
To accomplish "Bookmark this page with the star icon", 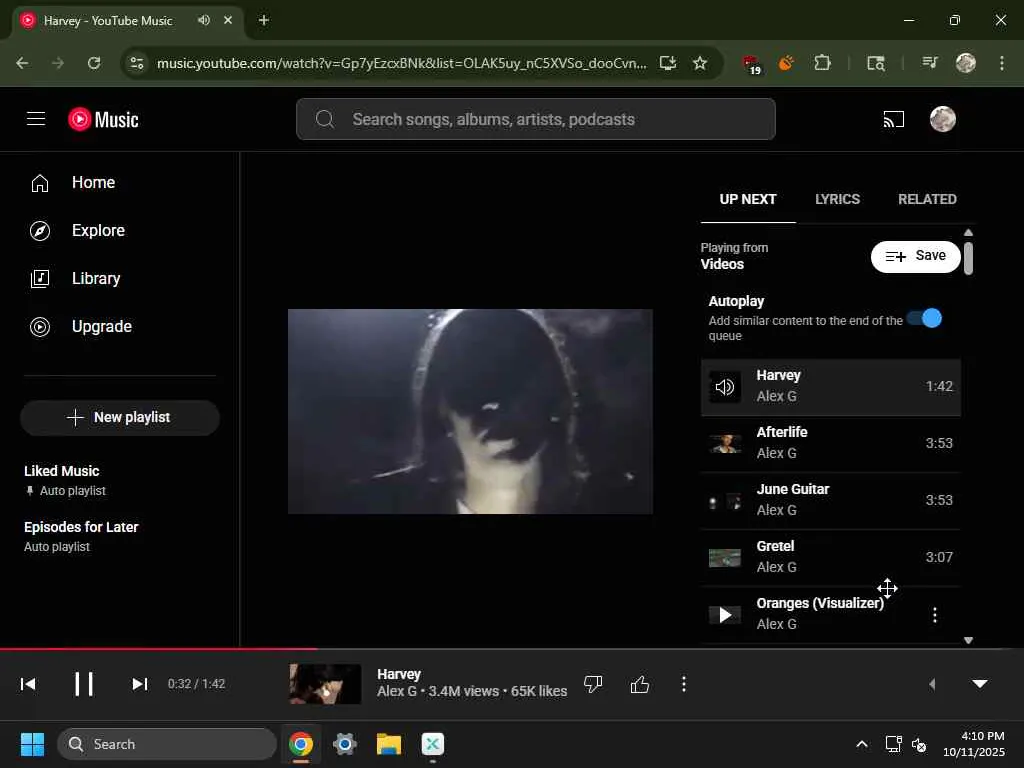I will (700, 63).
